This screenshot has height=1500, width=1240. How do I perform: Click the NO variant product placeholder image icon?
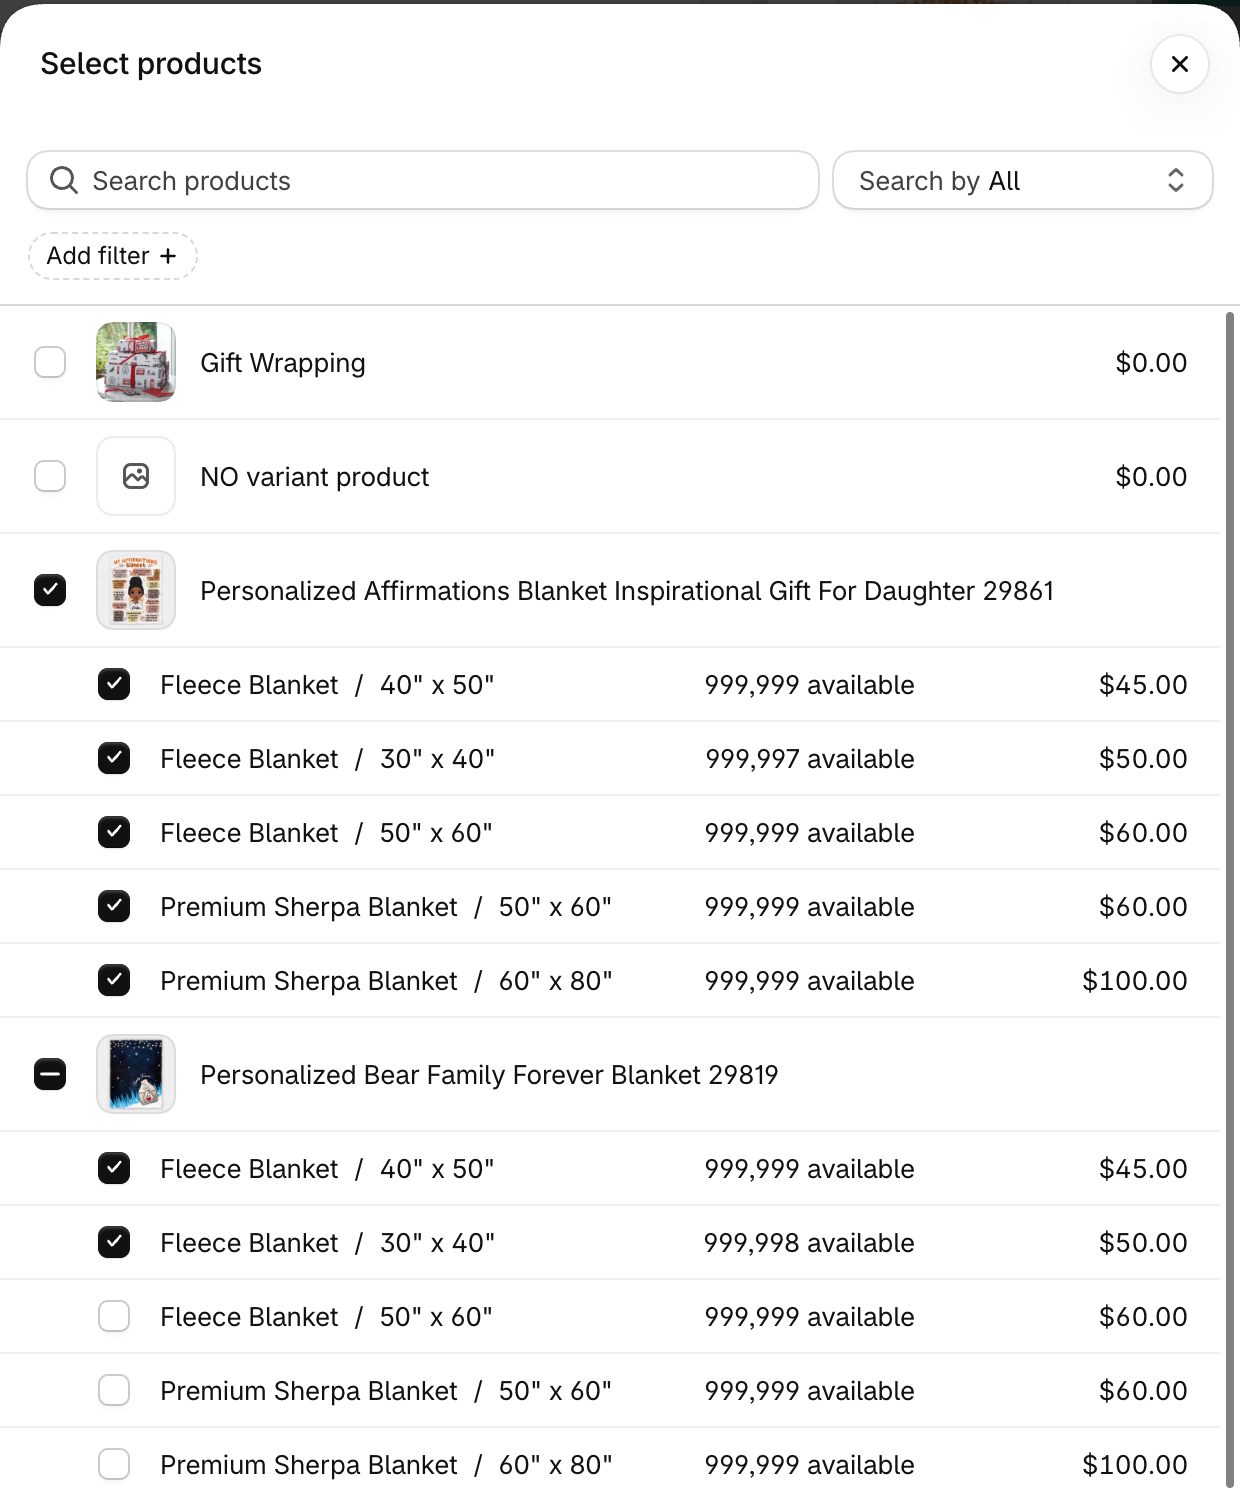(136, 476)
